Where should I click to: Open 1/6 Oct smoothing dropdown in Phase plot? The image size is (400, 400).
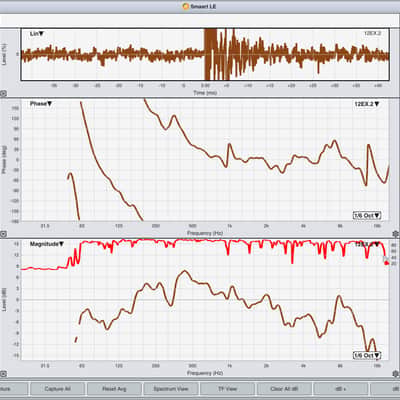[x=367, y=215]
